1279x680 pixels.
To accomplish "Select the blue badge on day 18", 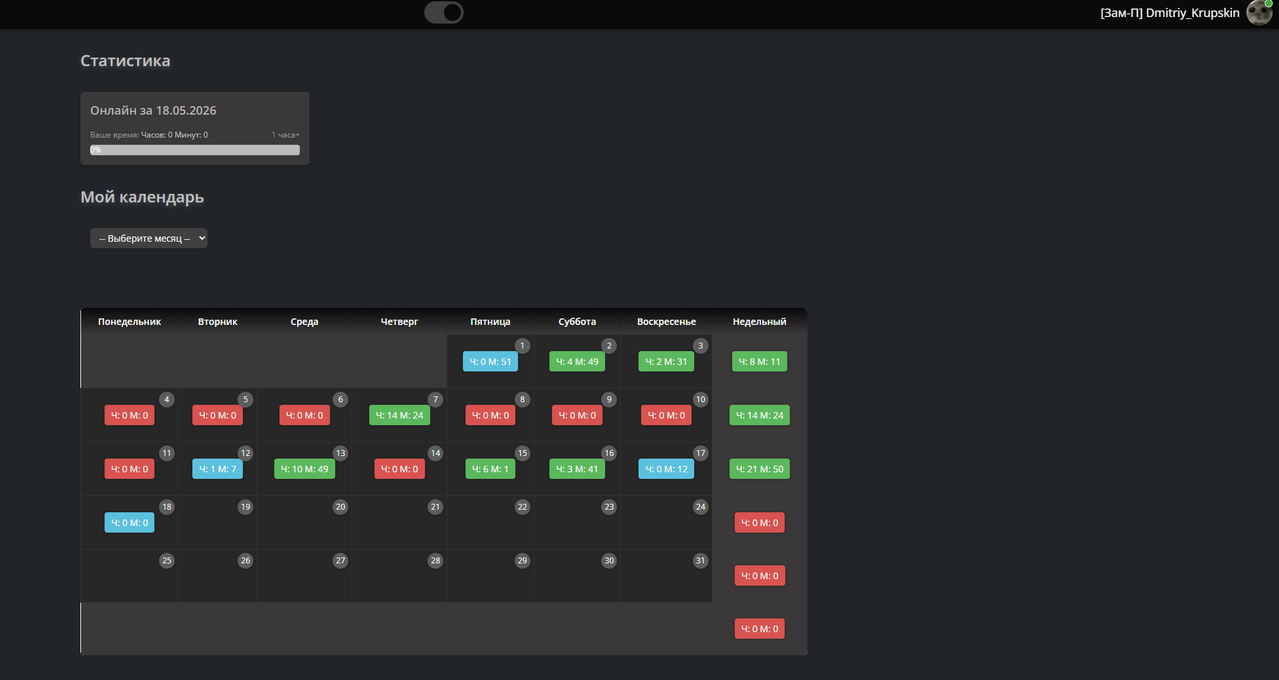I will [129, 522].
